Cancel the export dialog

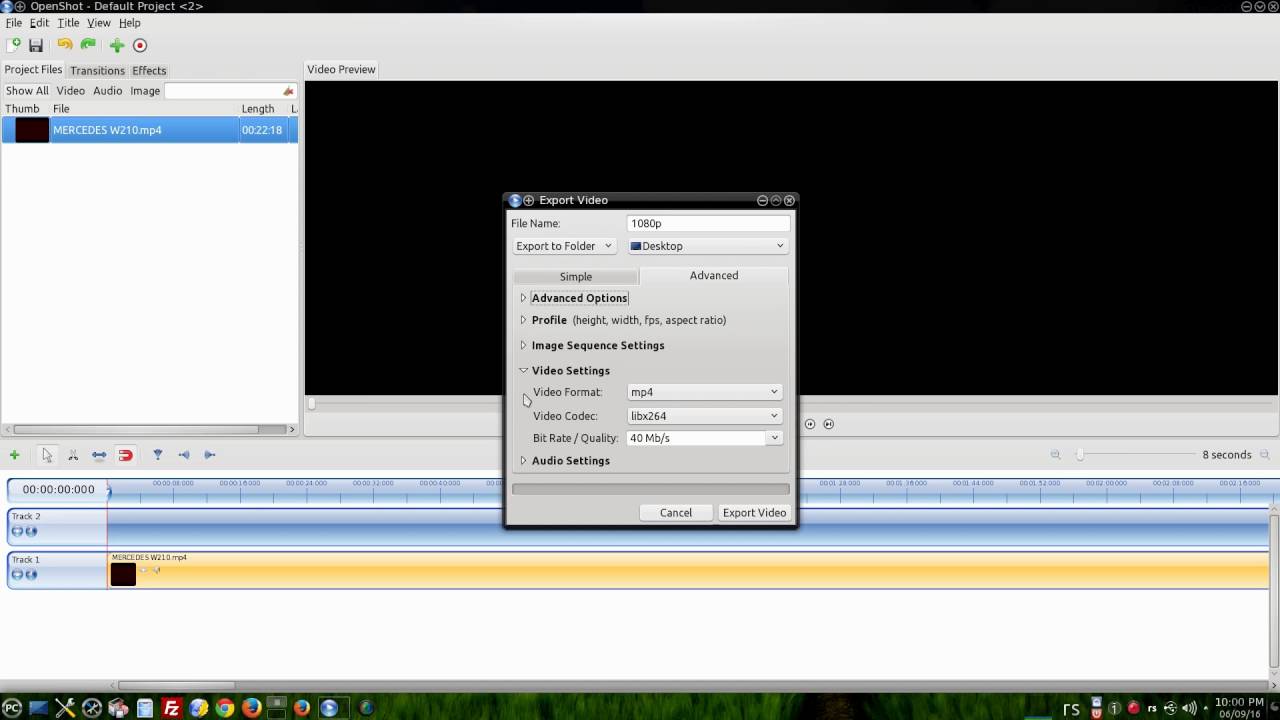676,513
